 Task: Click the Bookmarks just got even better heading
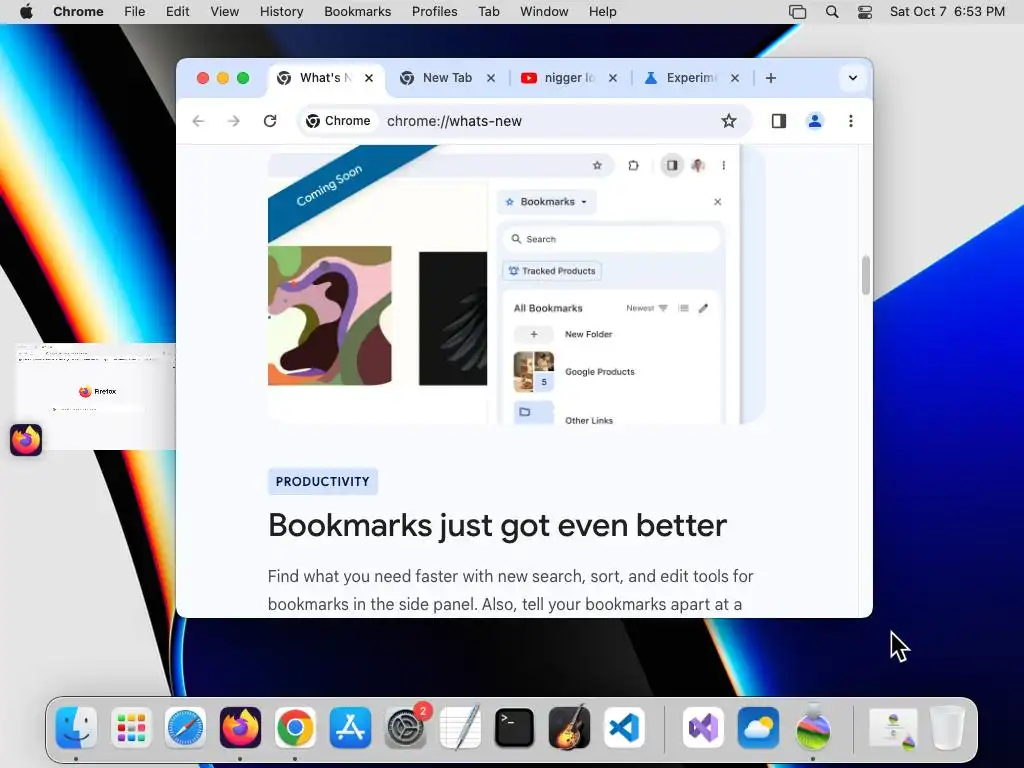tap(497, 525)
